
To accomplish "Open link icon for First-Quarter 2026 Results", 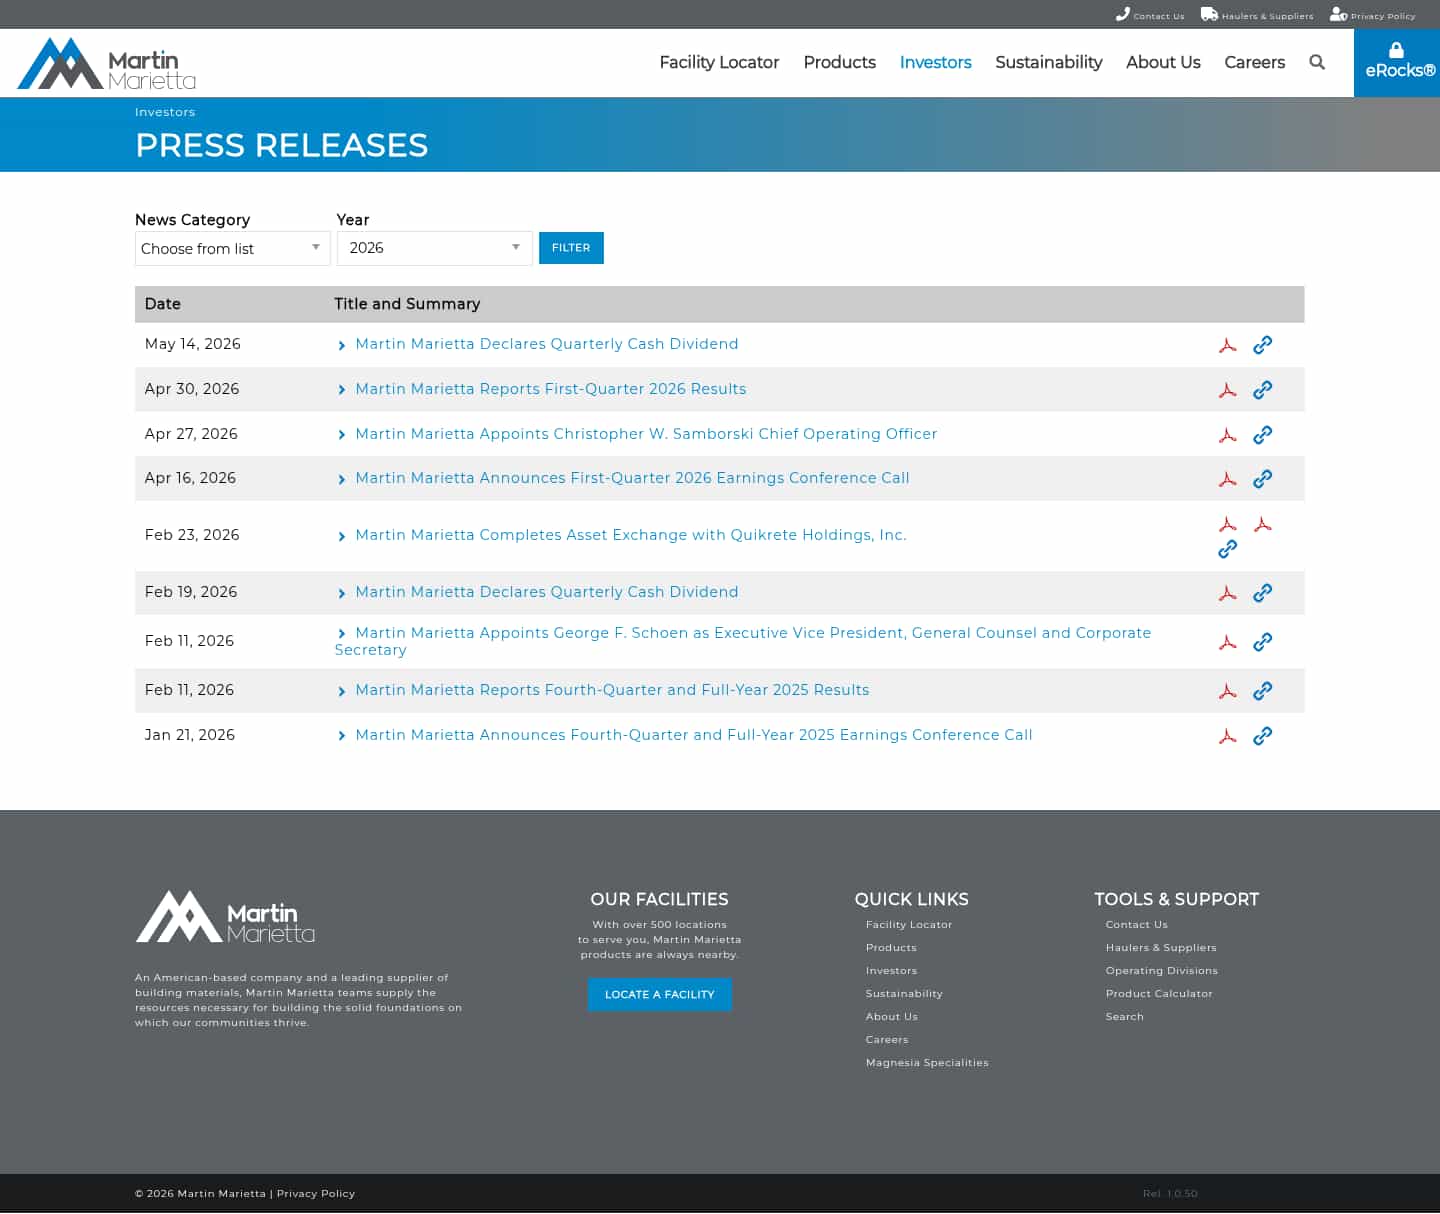I will tap(1263, 390).
